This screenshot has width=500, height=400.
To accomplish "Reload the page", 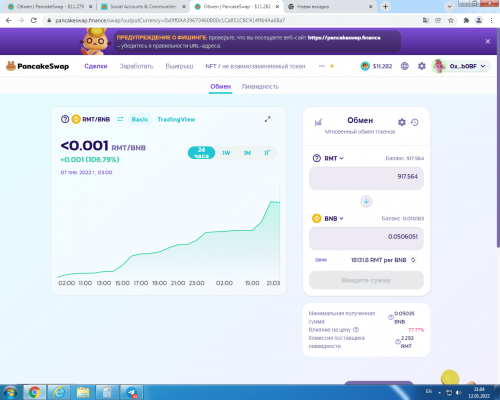I will pos(34,20).
